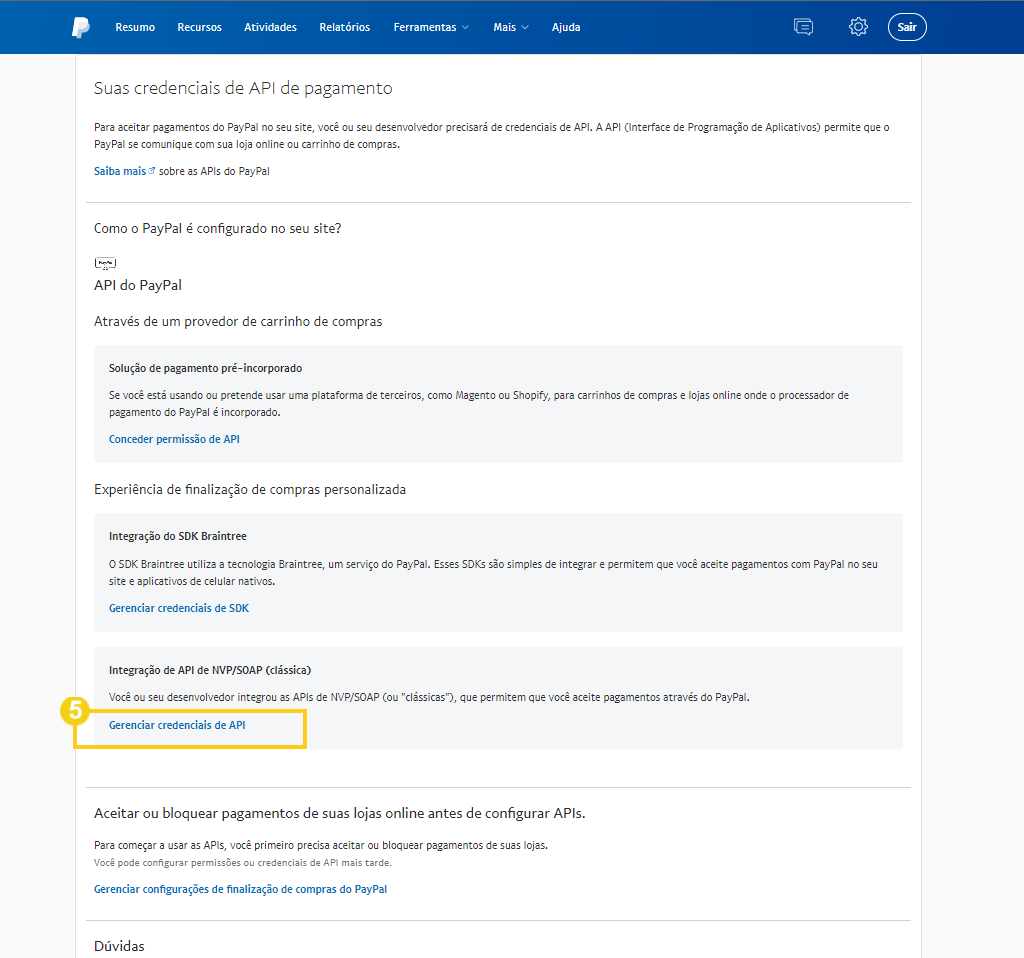The width and height of the screenshot is (1024, 958).
Task: Open the settings gear icon
Action: point(858,27)
